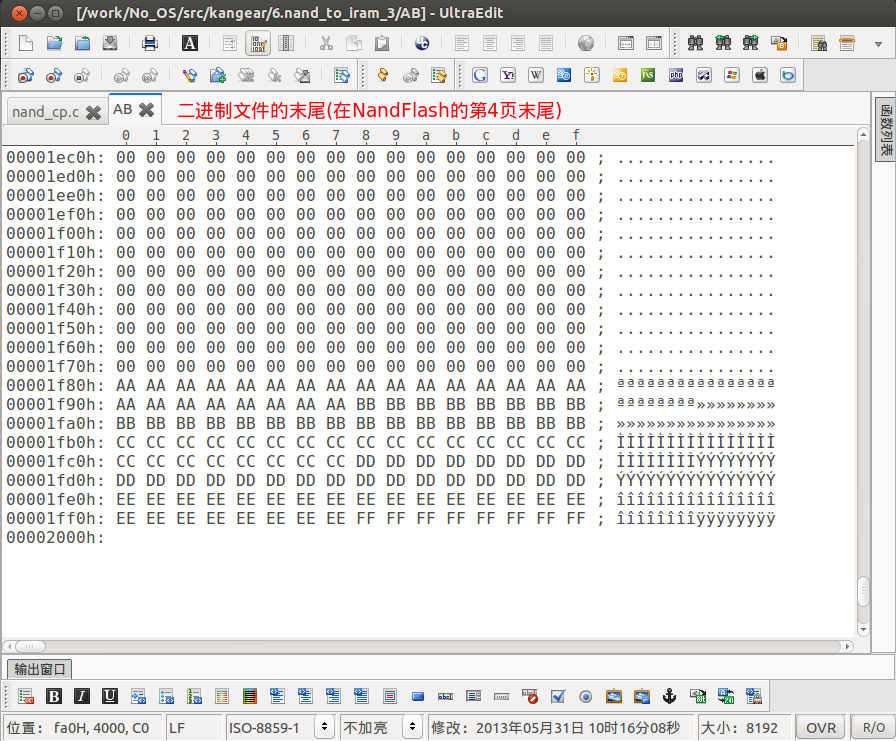This screenshot has width=896, height=741.
Task: Click the offset 00001fb0h row label
Action: [x=55, y=443]
